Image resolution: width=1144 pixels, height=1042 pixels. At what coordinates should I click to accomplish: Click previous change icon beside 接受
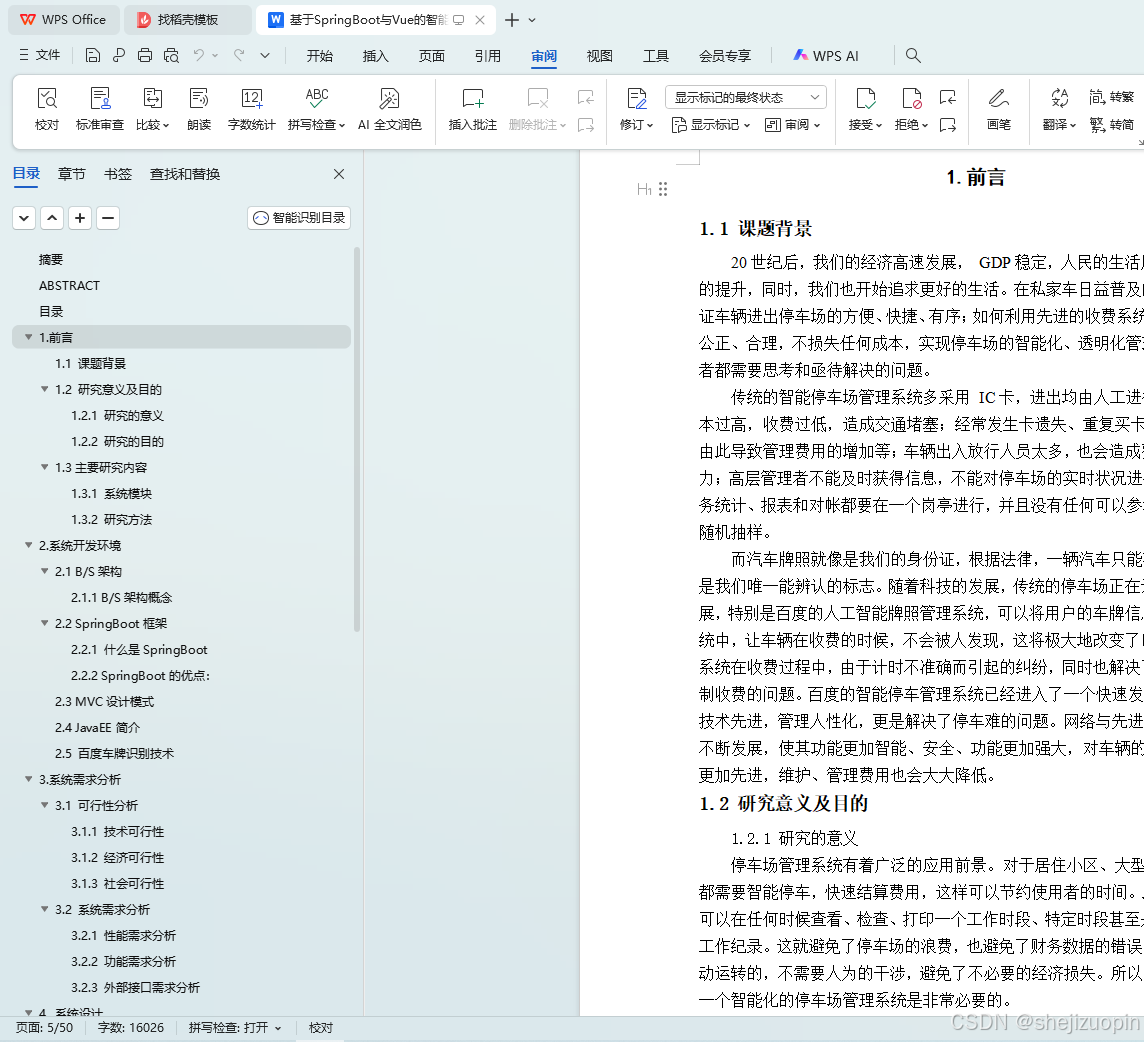[x=948, y=97]
